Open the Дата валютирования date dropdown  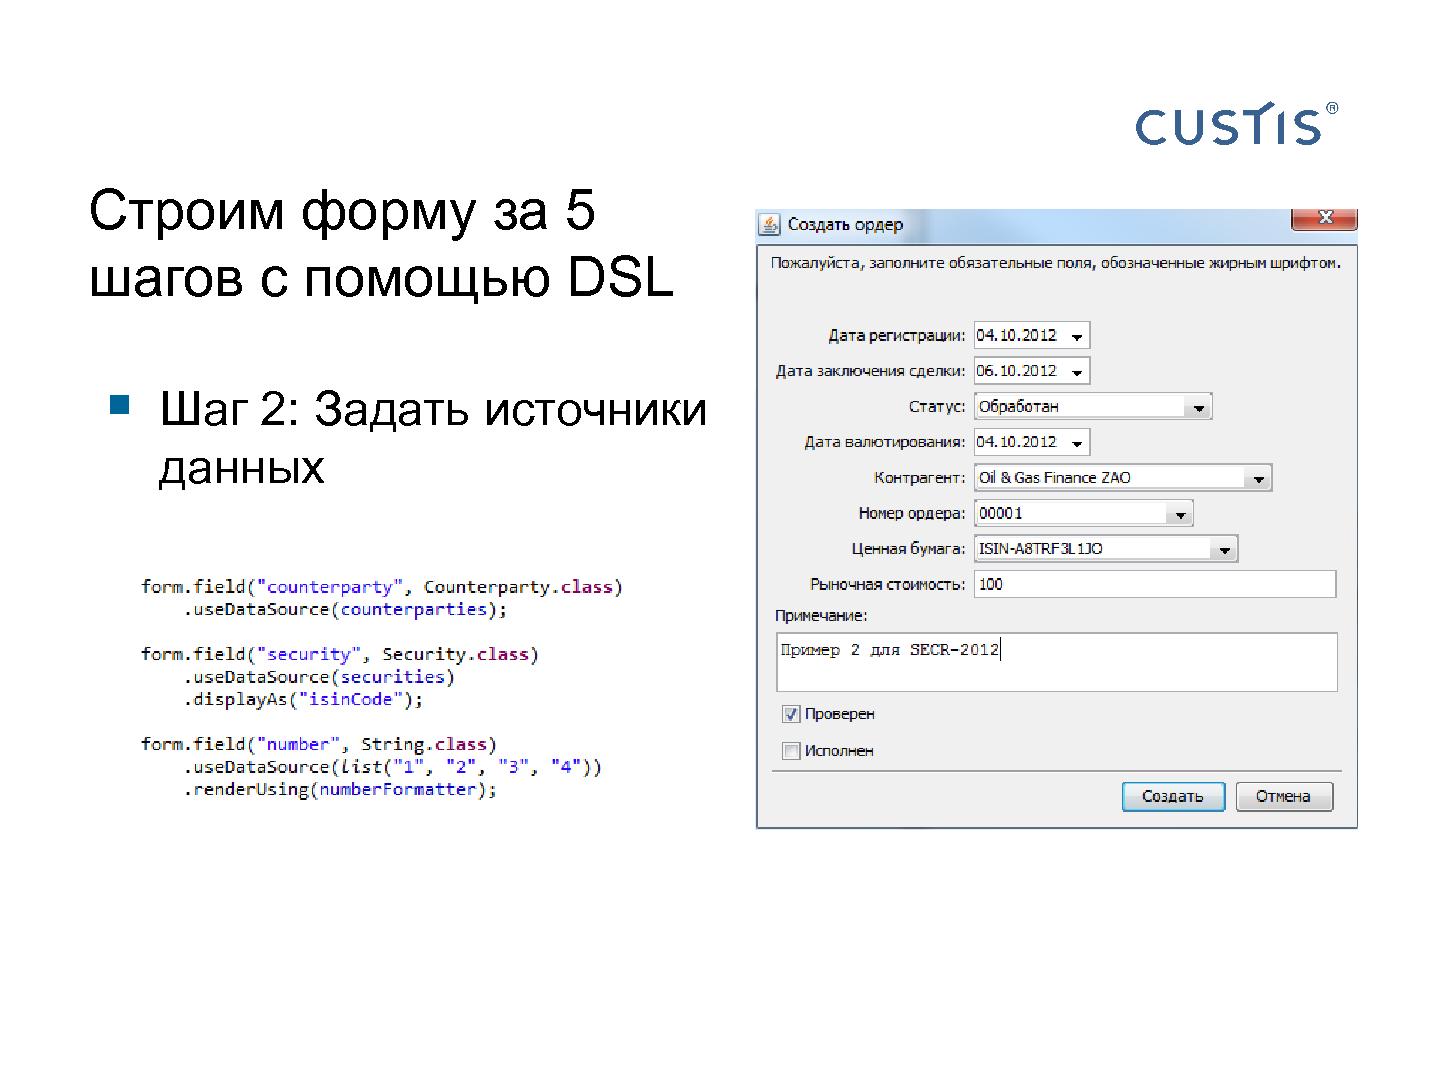[x=1076, y=443]
